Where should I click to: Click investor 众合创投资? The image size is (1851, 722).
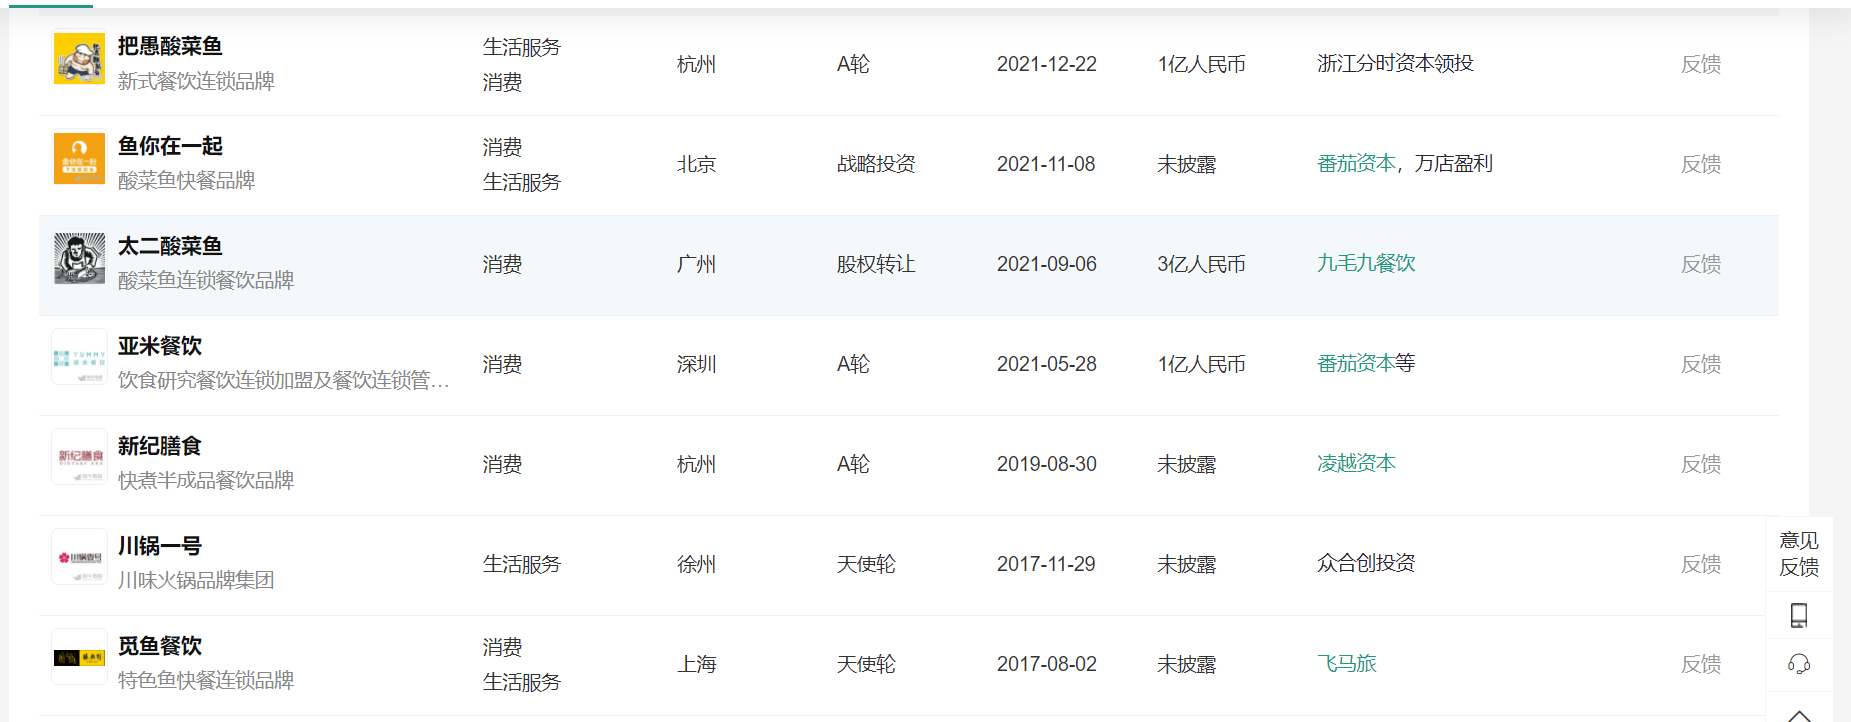1366,563
